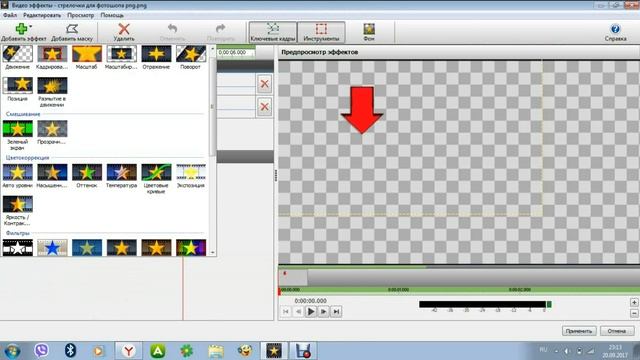Screen dimensions: 640x360
Task: Select the Температура effect
Action: click(121, 176)
